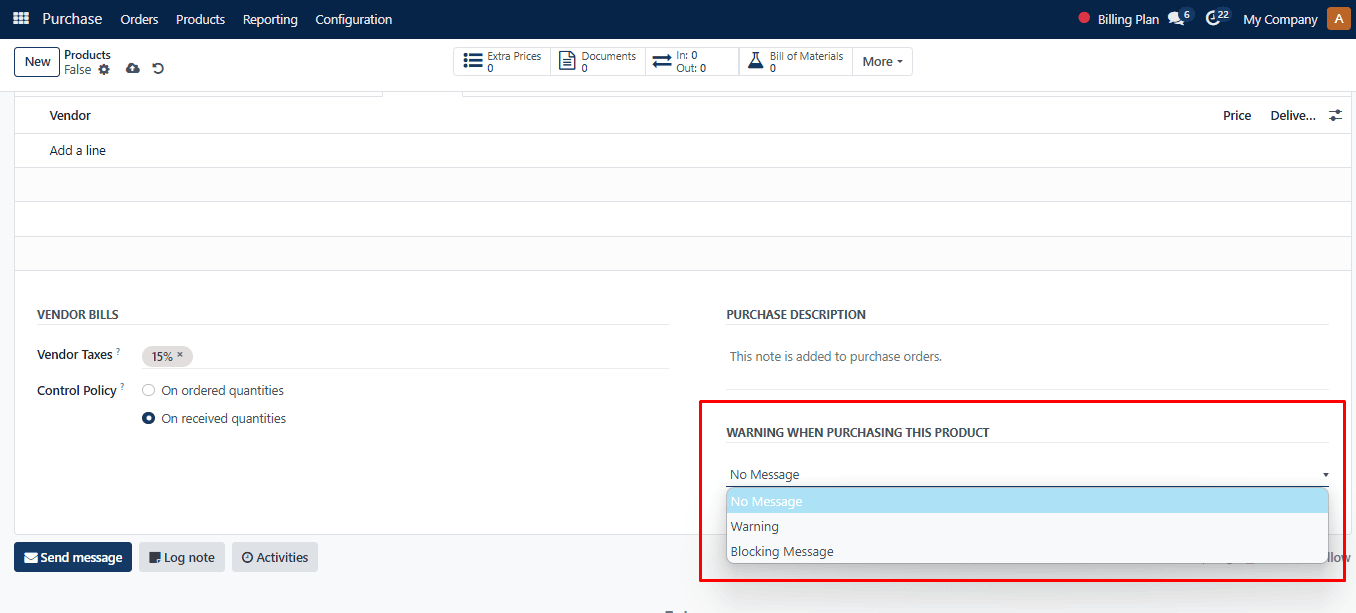
Task: Click the Purchase app title
Action: 72,19
